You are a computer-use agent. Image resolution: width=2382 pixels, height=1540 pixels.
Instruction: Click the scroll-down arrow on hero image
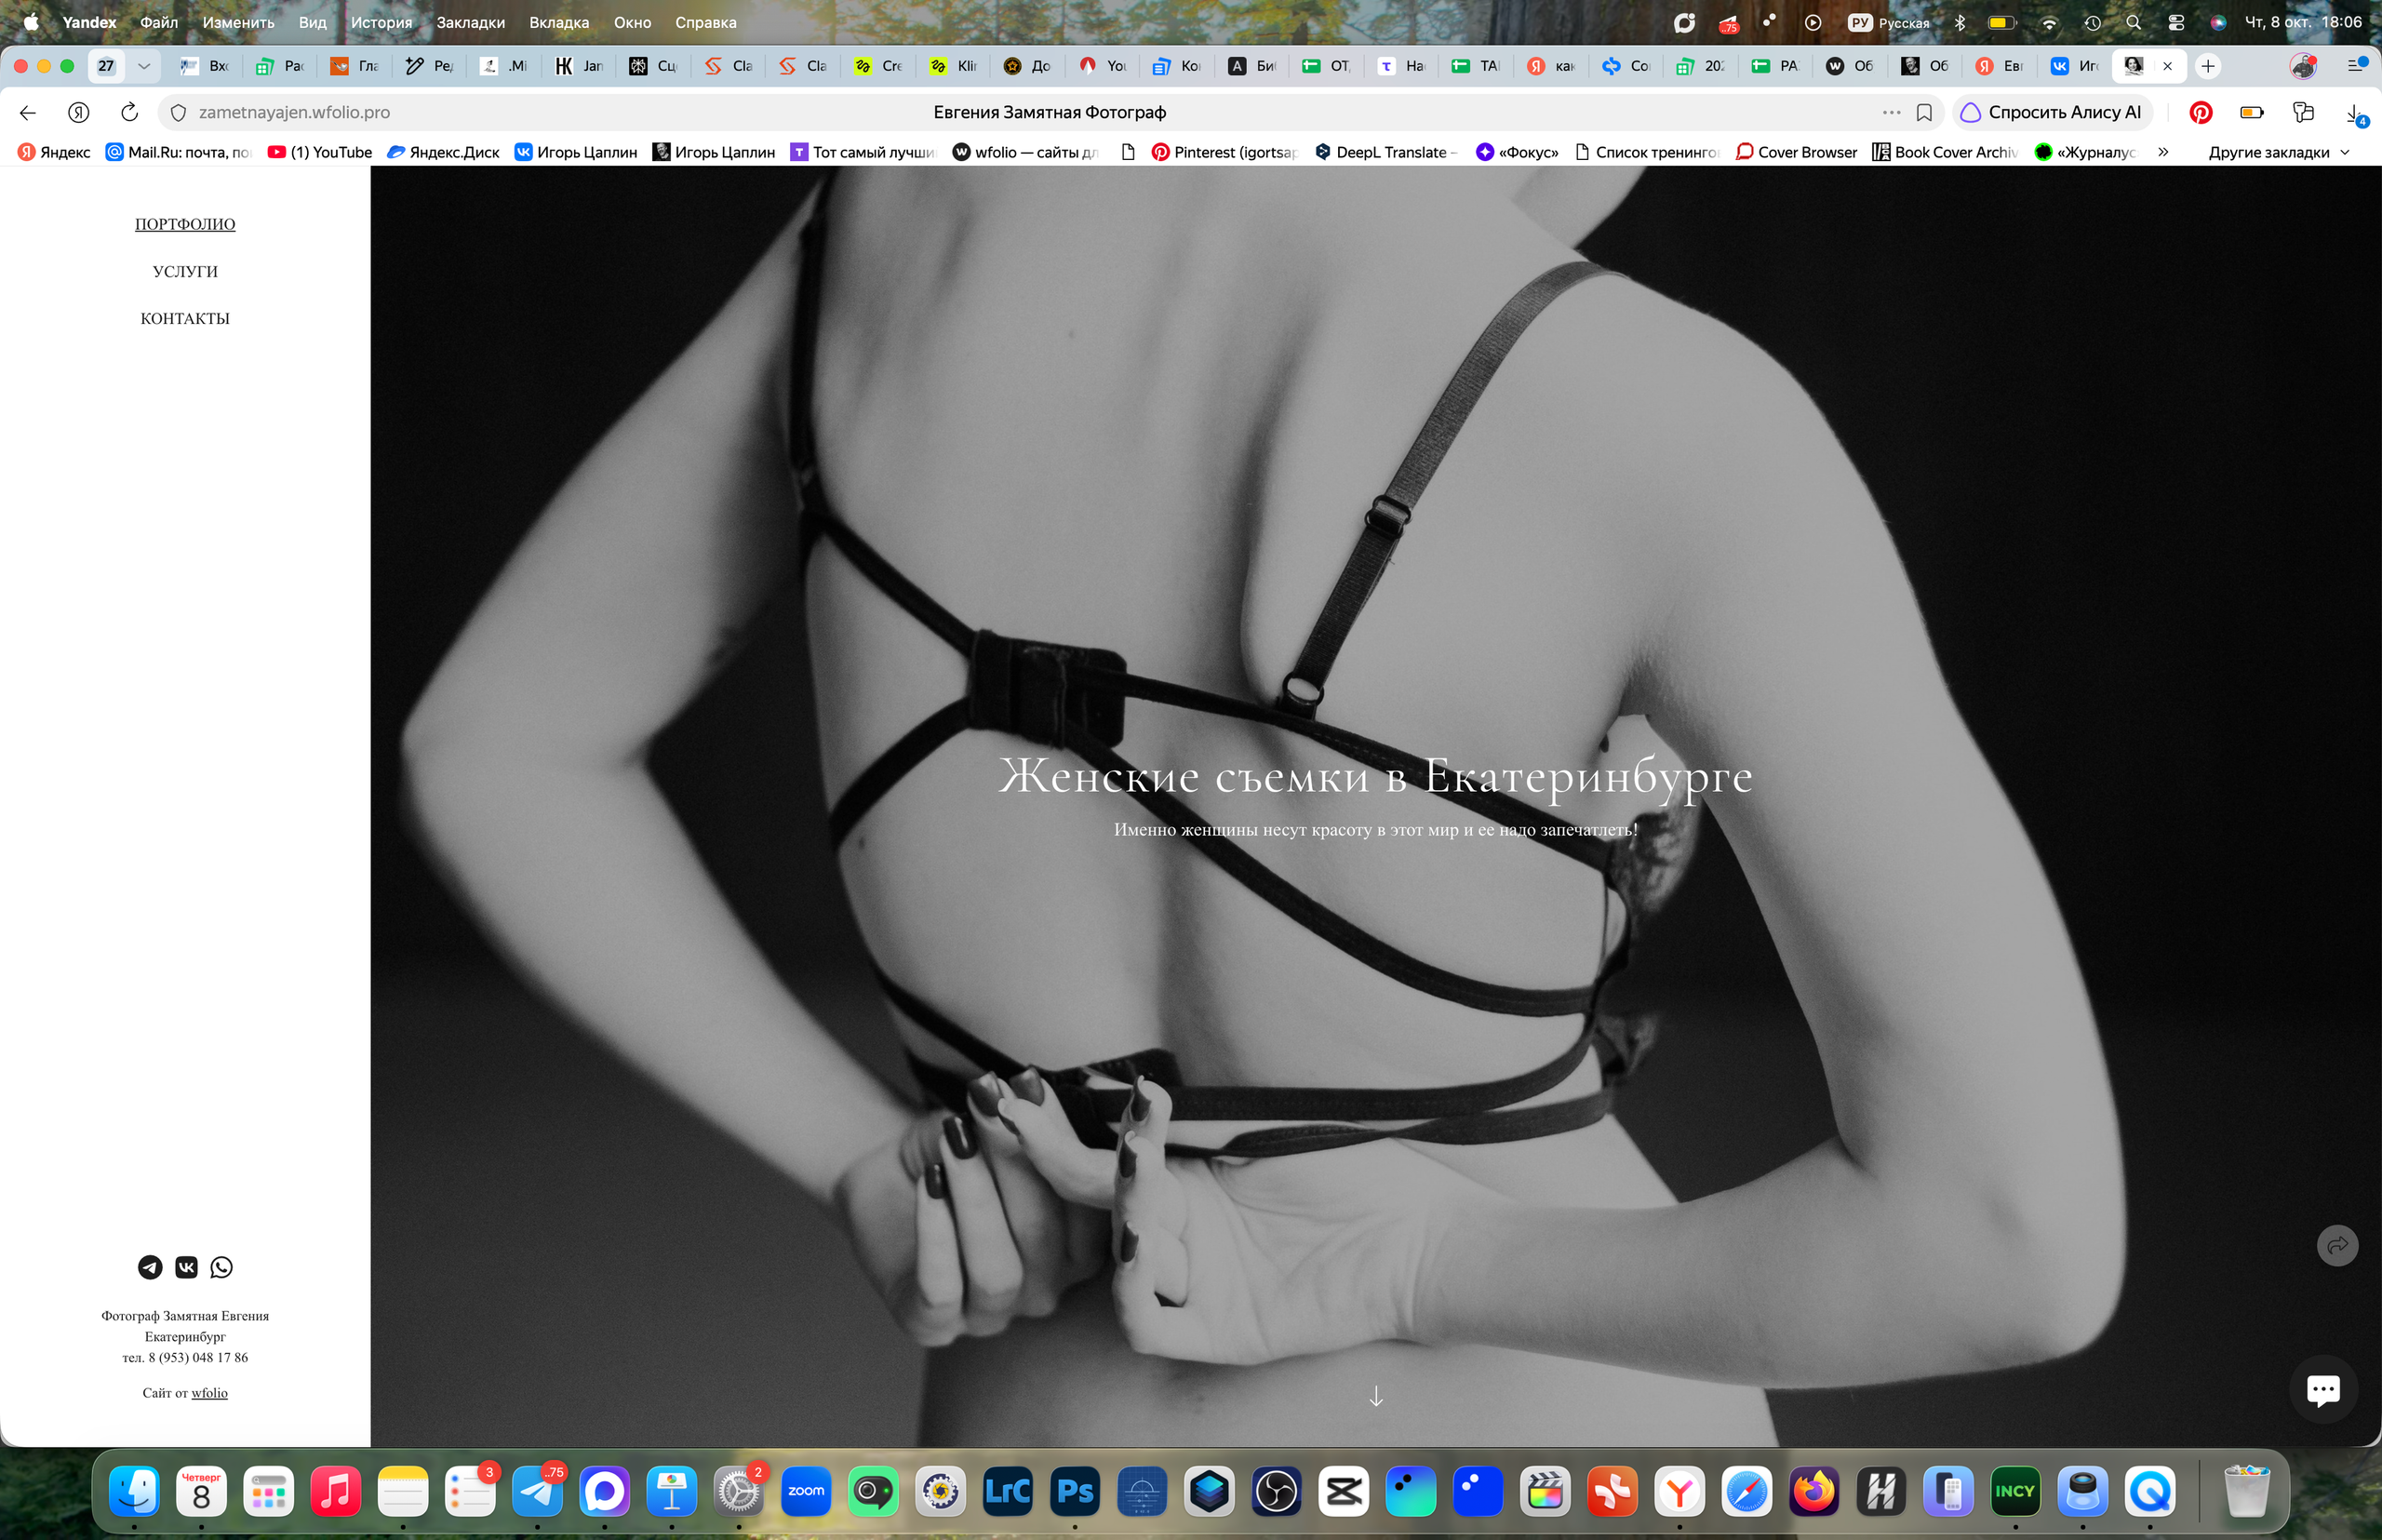click(1376, 1396)
